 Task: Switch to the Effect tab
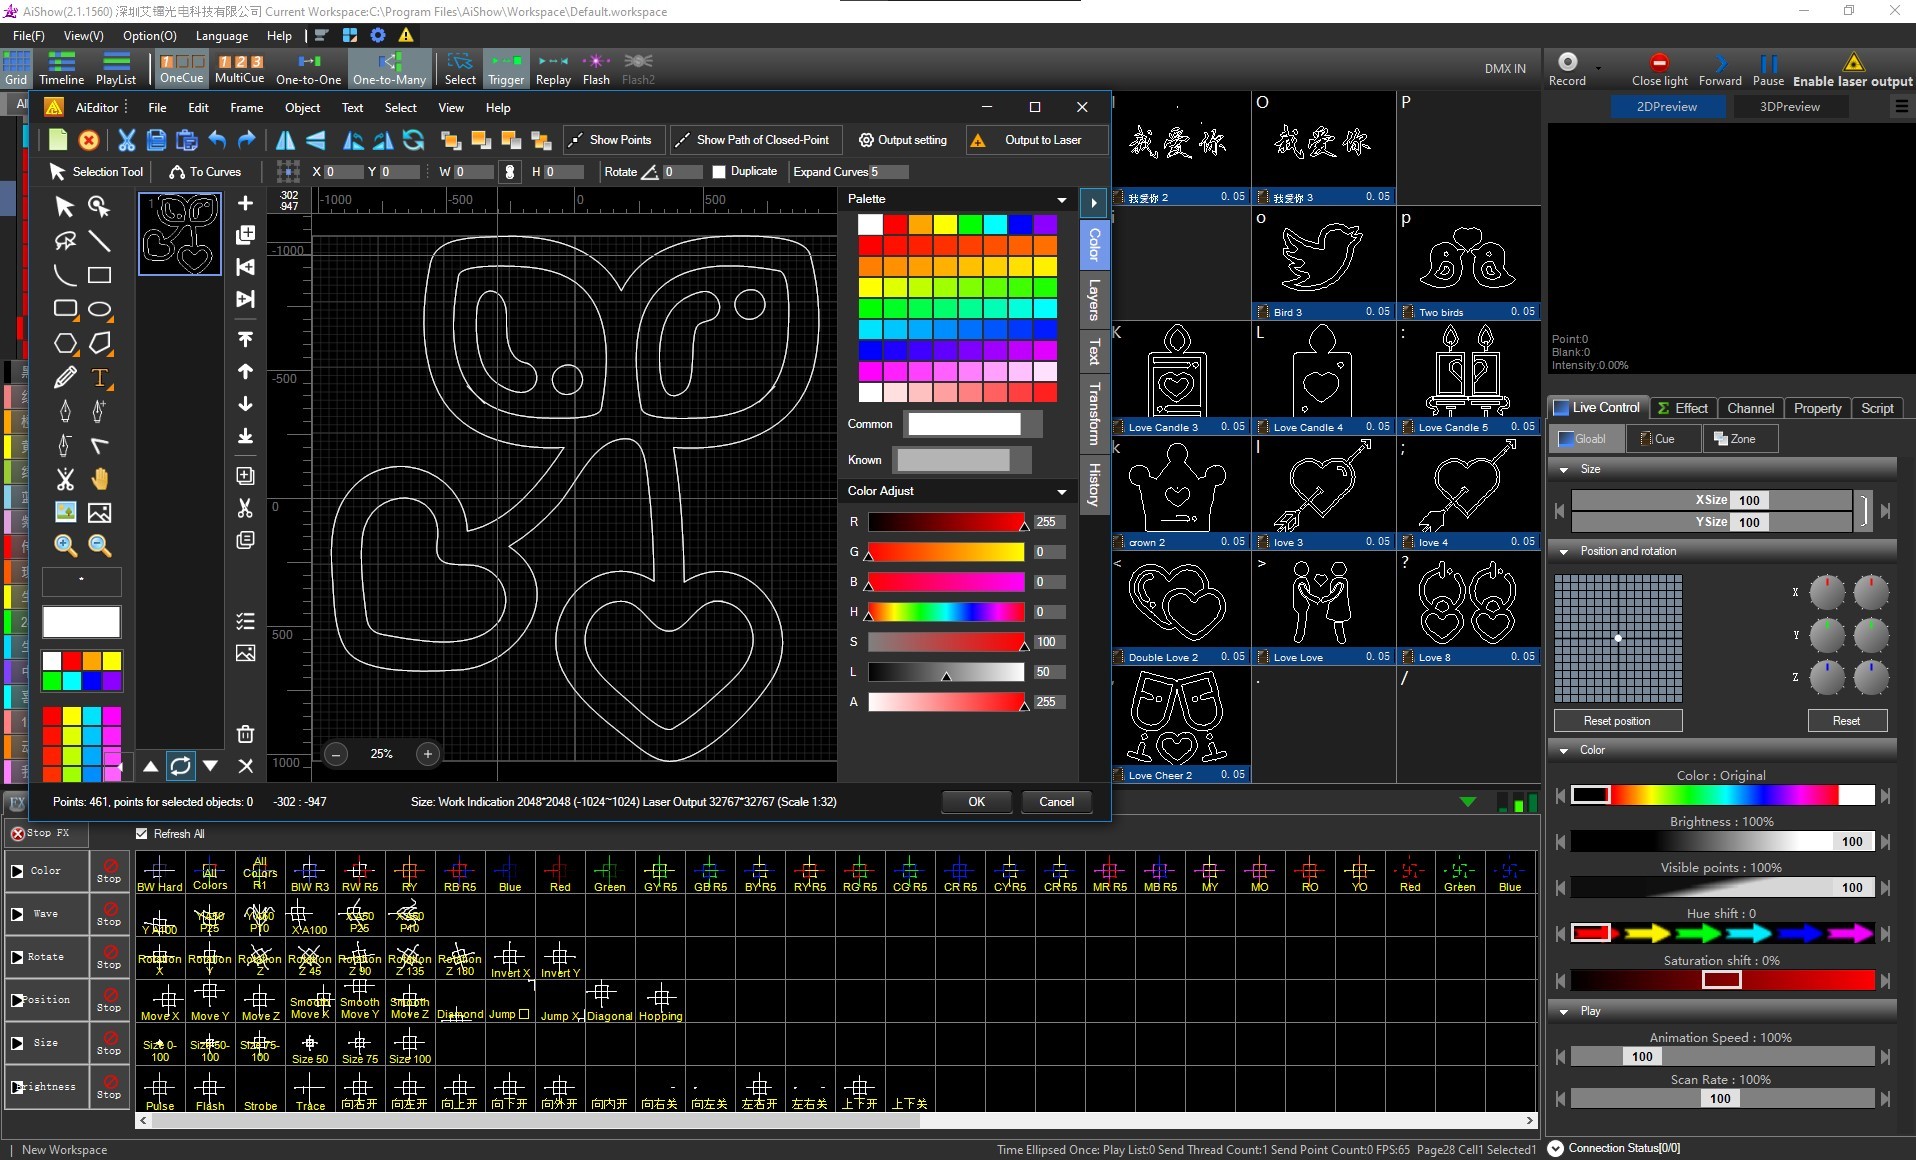[1682, 408]
